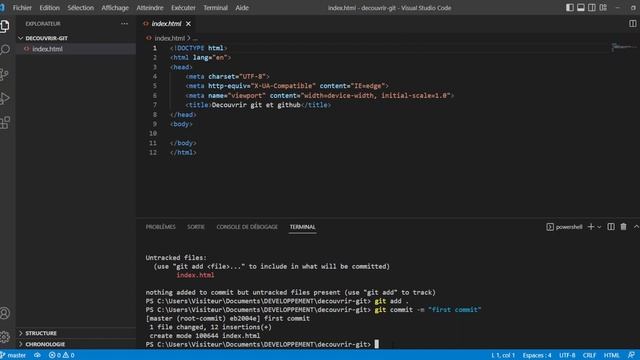The height and width of the screenshot is (360, 640).
Task: Close the index.html editor tab
Action: pos(188,24)
